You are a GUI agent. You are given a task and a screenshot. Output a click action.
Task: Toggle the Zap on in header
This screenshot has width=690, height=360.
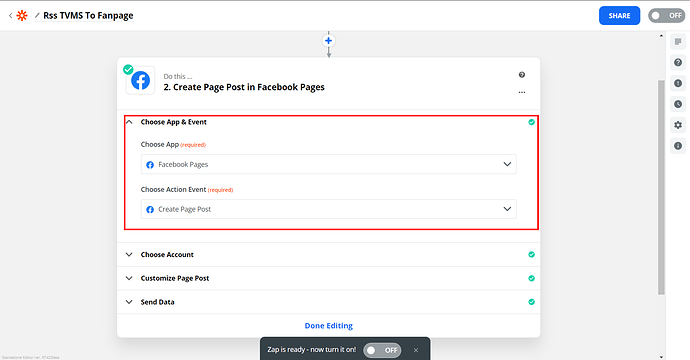pyautogui.click(x=666, y=16)
